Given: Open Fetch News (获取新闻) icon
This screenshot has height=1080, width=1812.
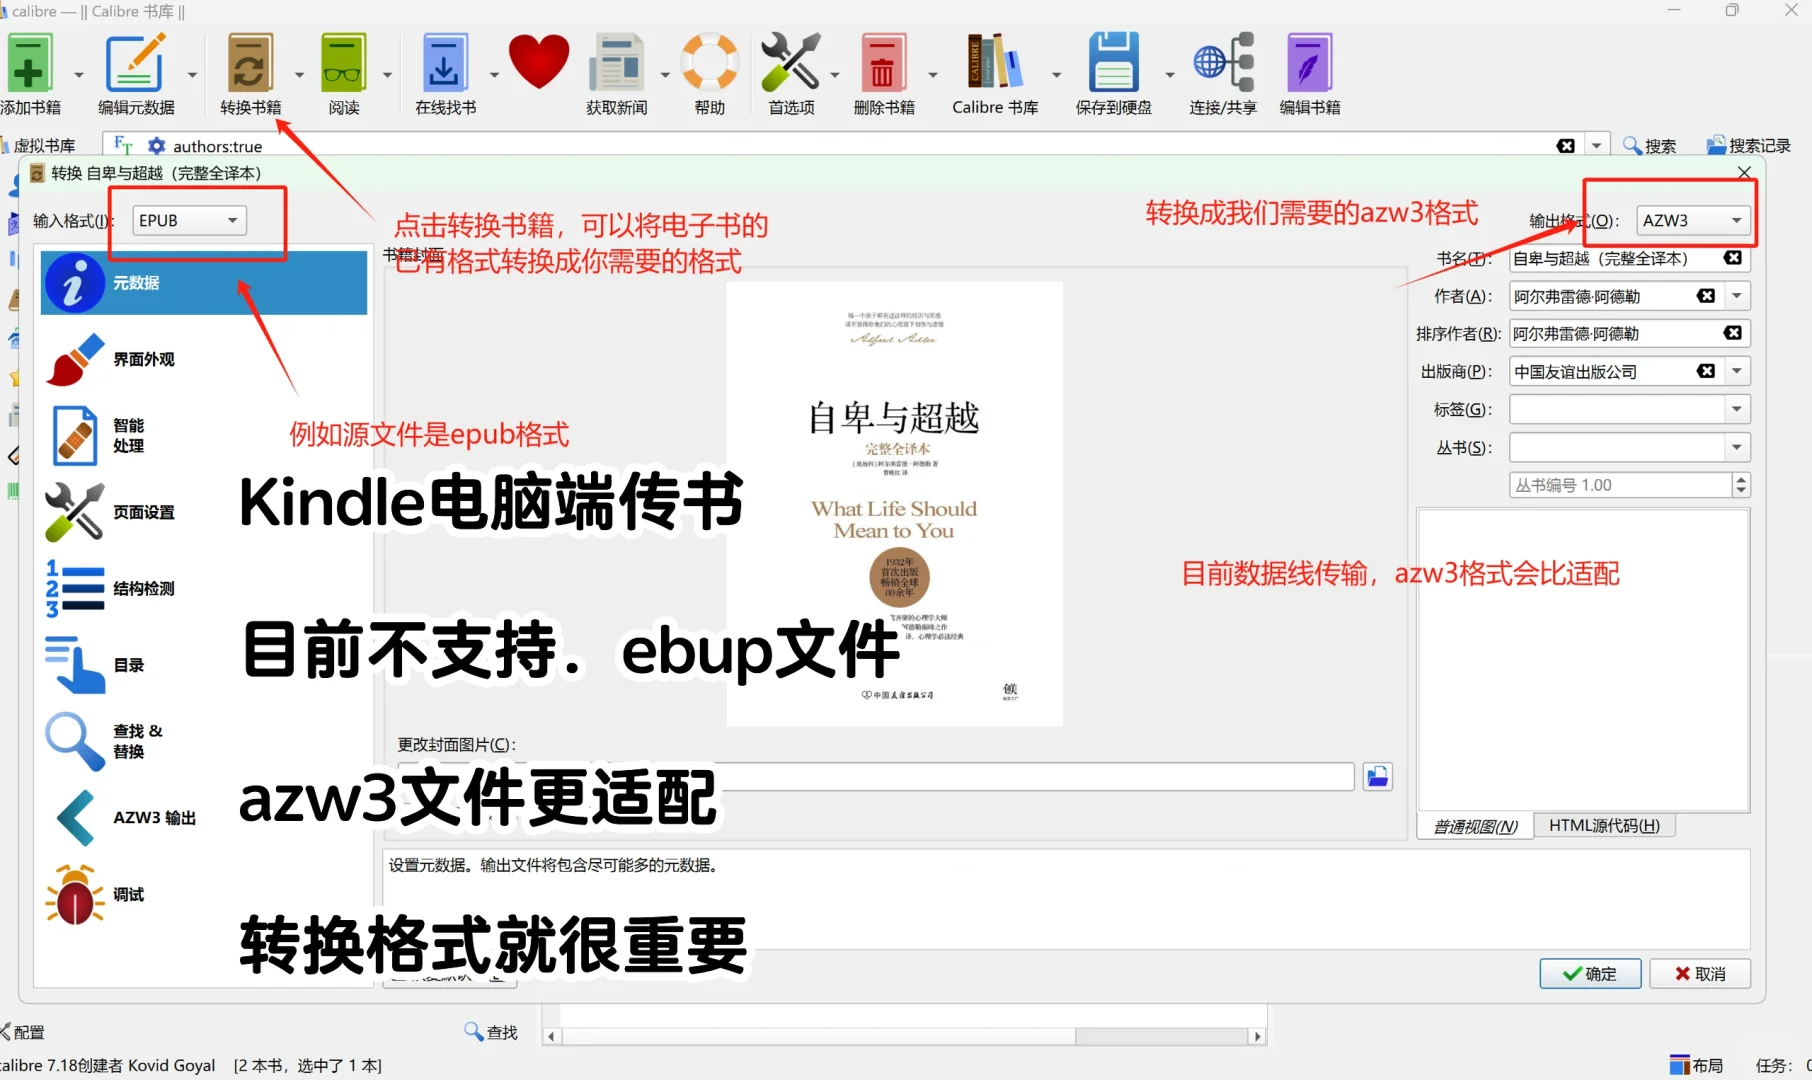Looking at the screenshot, I should (x=616, y=64).
